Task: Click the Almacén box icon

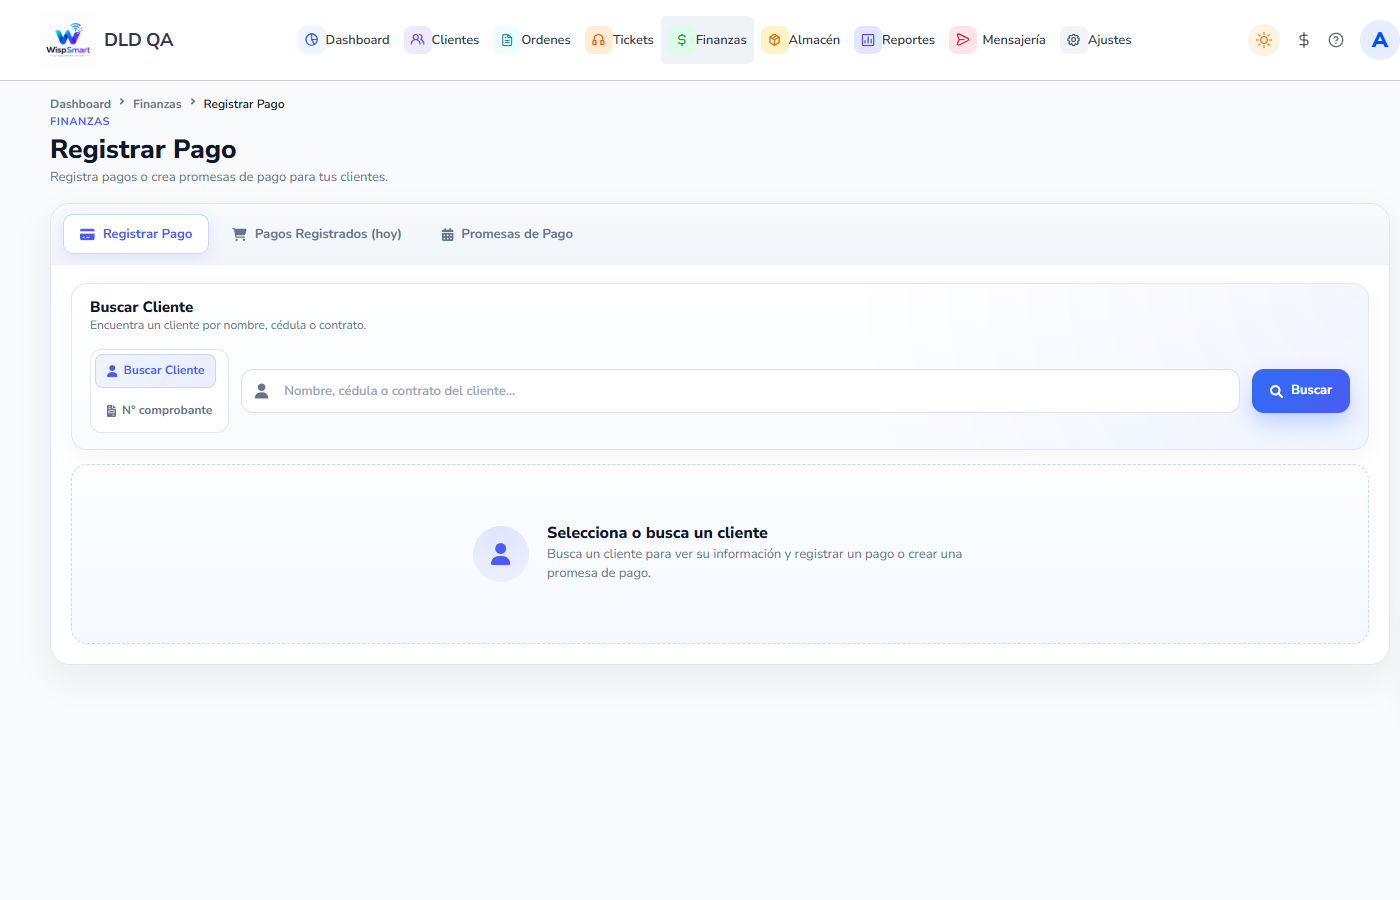Action: (775, 40)
